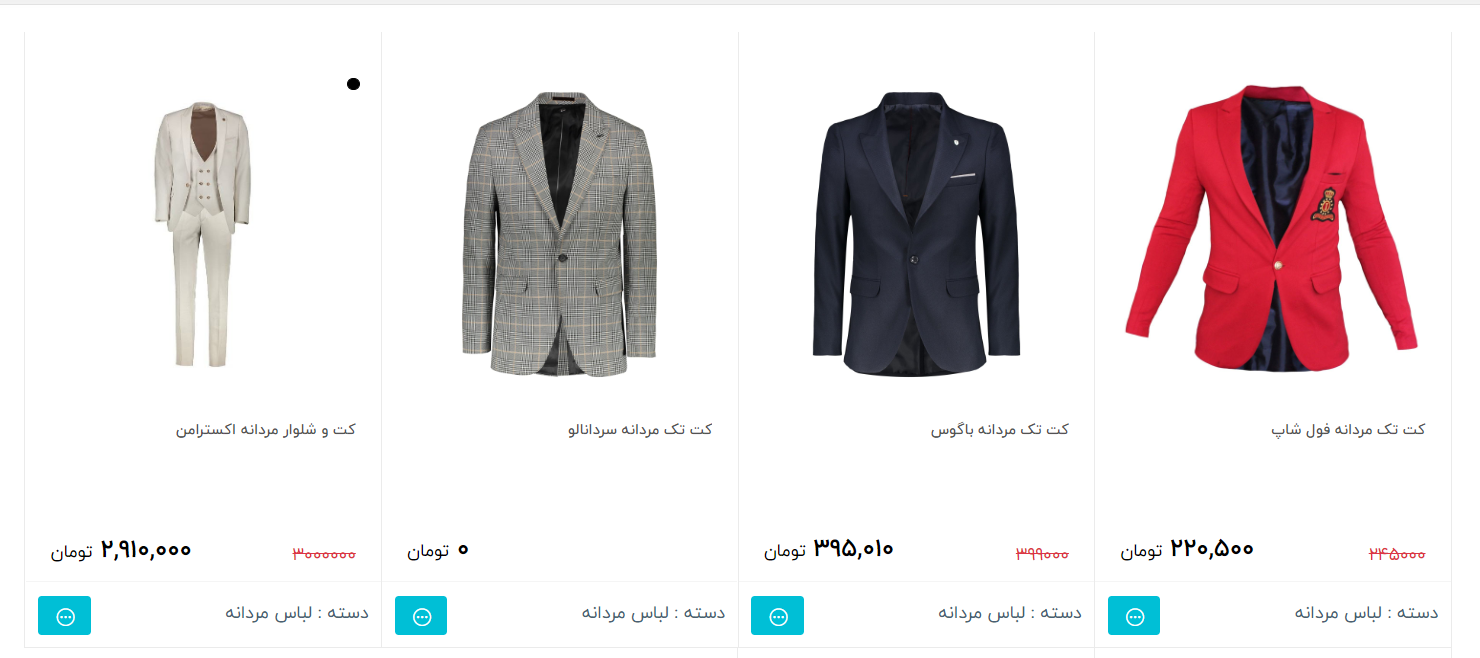
Task: Click the ۳۹۵,۰۱۰ تومان price
Action: pos(829,549)
